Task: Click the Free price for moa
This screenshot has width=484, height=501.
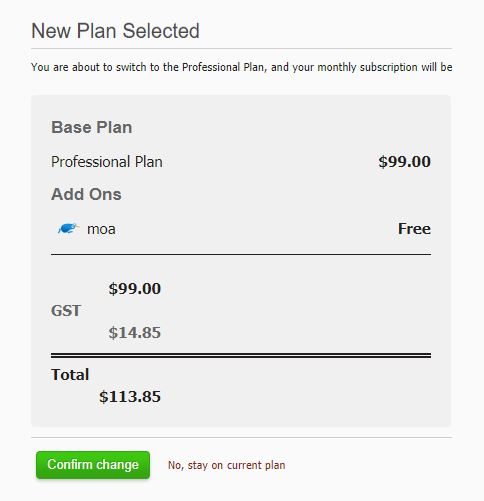Action: [x=414, y=229]
